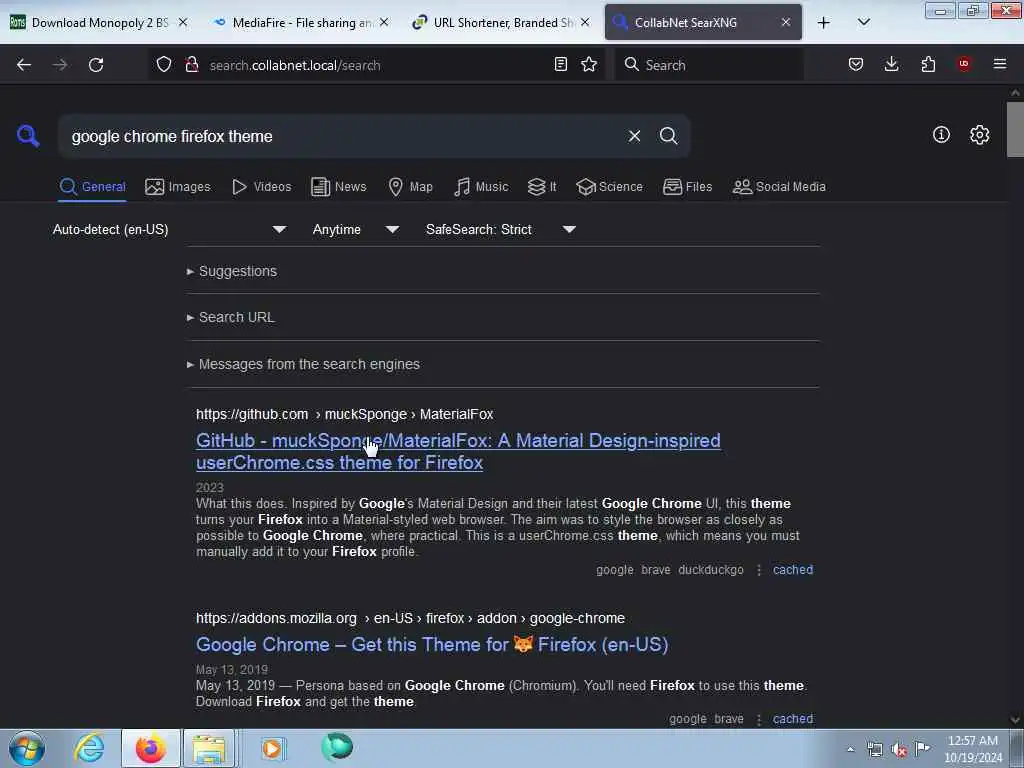
Task: Open cached copy of MaterialFox result
Action: pyautogui.click(x=793, y=569)
